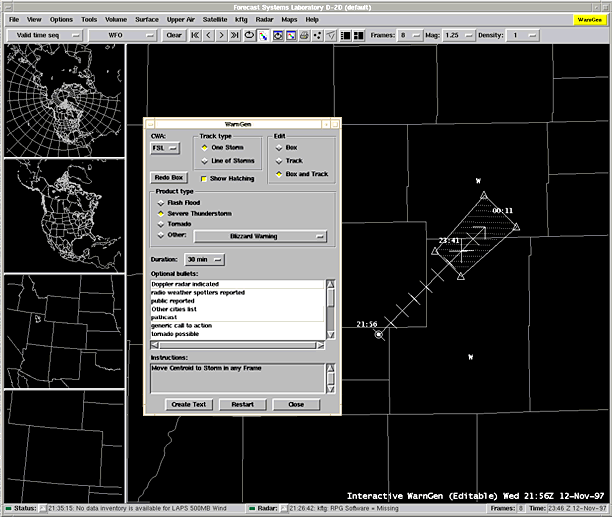
Task: Click the color image editor icon
Action: 291,36
